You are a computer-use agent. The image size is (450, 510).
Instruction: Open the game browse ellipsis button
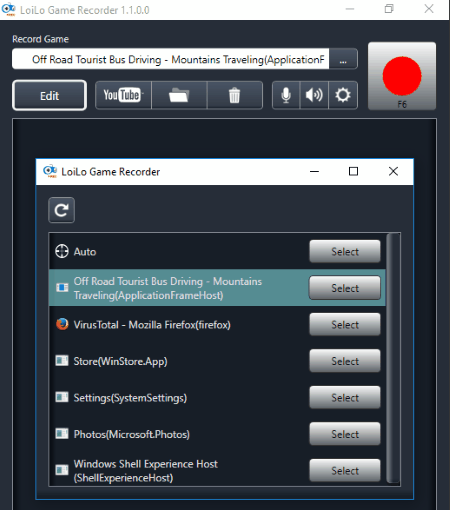[343, 59]
